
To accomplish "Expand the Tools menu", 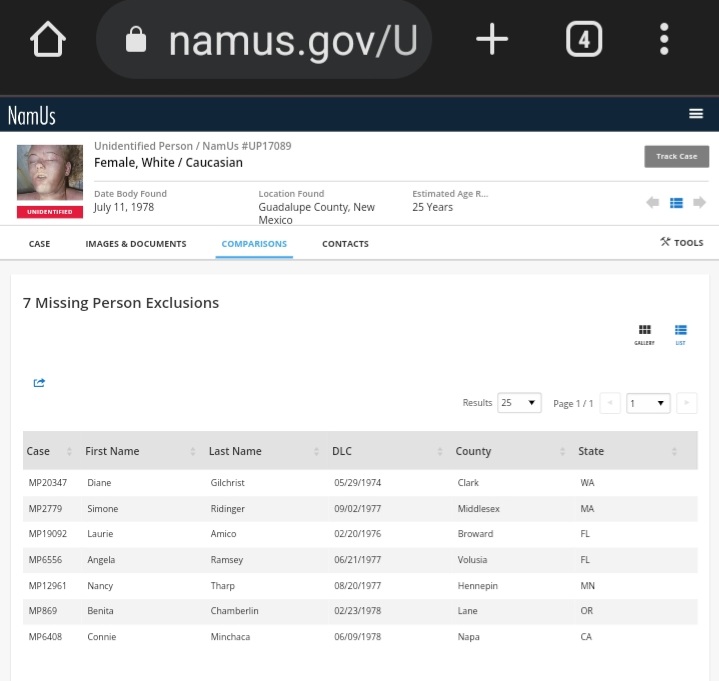I will point(681,242).
